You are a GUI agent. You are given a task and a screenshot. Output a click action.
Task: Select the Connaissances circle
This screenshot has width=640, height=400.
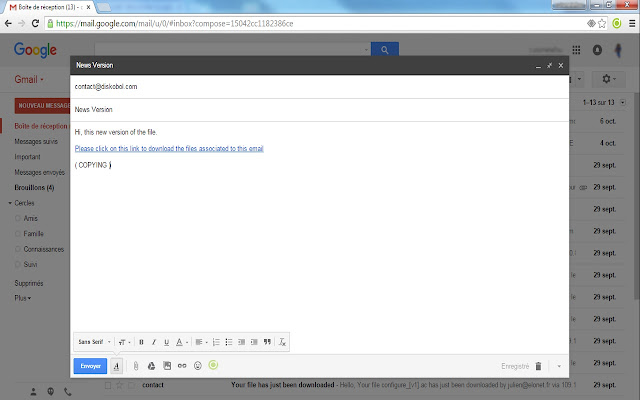[44, 249]
